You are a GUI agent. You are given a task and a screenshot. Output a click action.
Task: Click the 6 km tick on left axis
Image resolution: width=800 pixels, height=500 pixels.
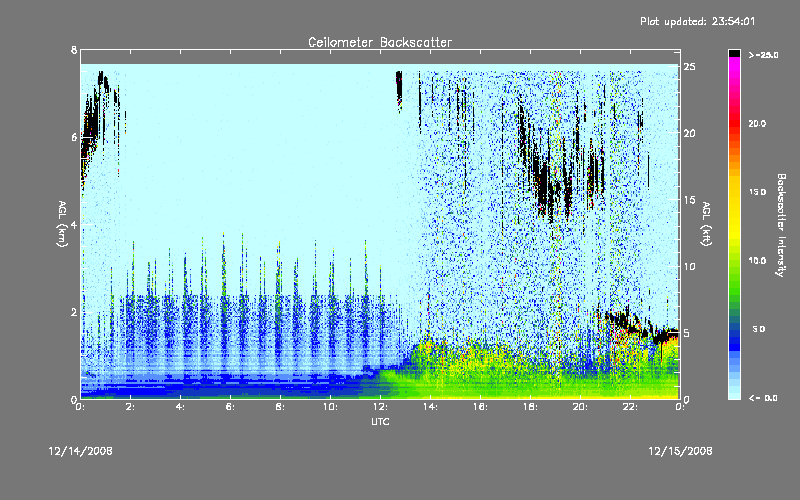(74, 137)
